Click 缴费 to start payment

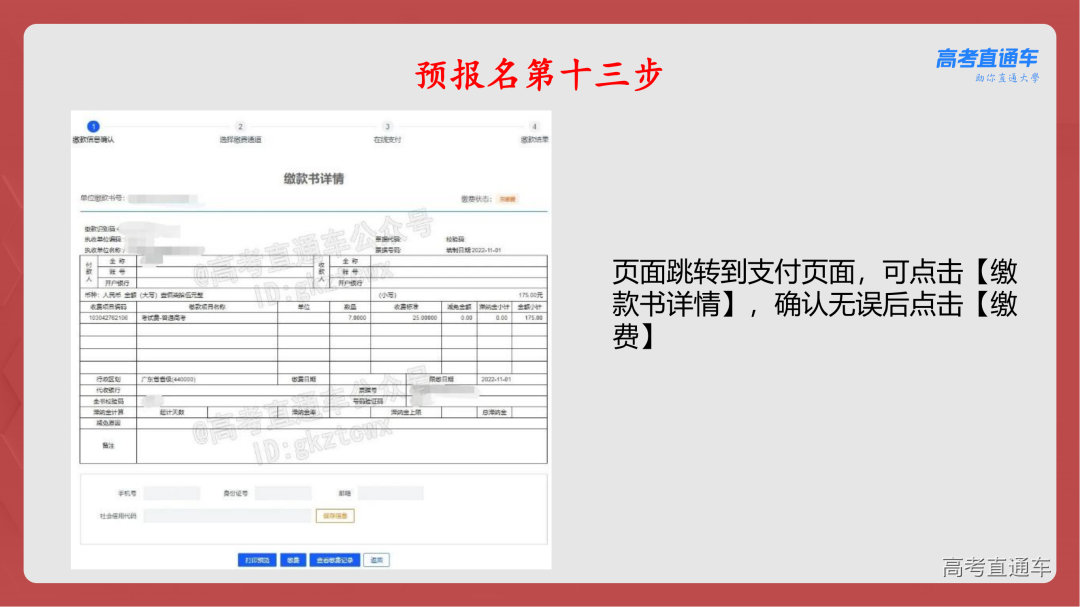(294, 558)
